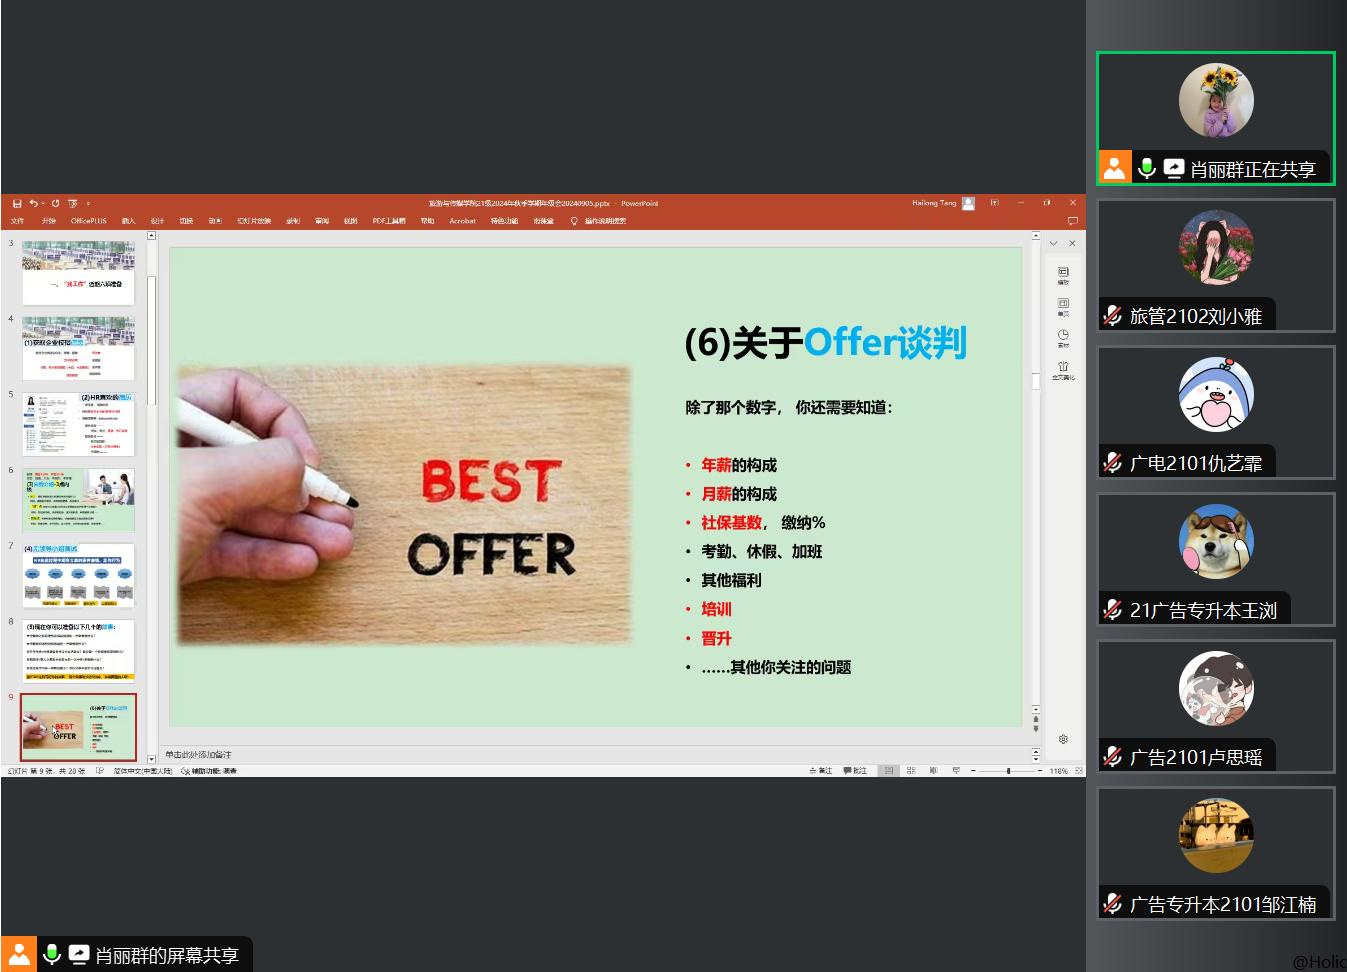This screenshot has width=1347, height=972.
Task: Click the 全文美化 icon in side pane
Action: (x=1063, y=370)
